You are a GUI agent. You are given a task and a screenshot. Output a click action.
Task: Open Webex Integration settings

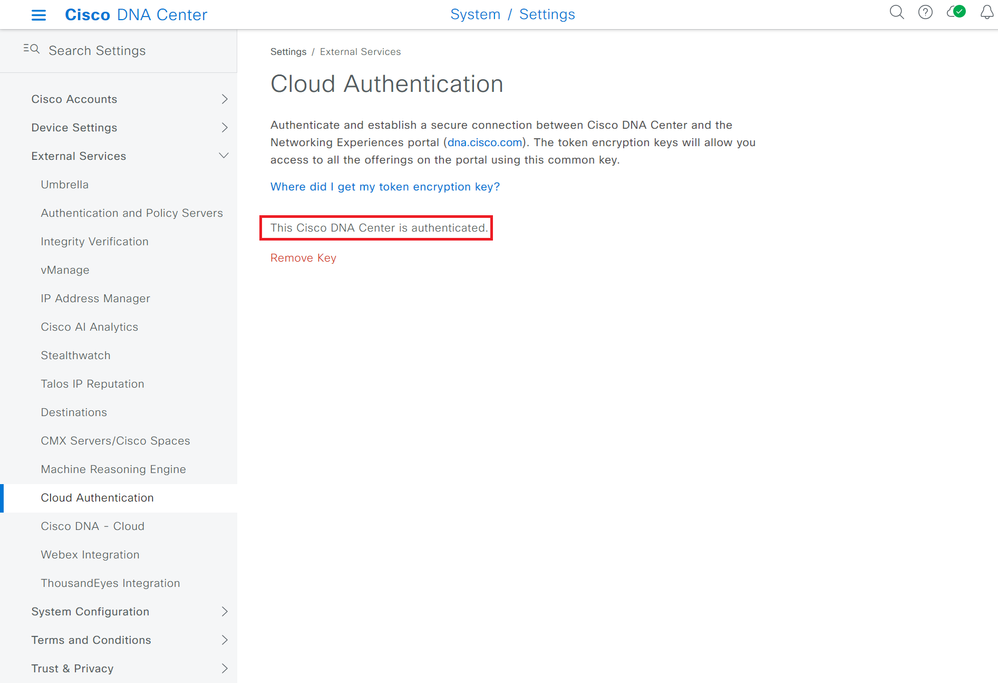point(90,554)
